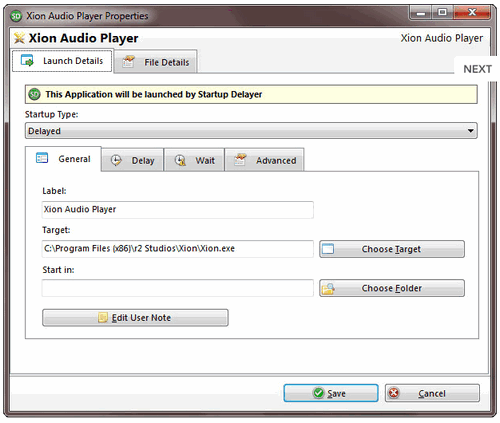Click the Advanced tab notepad icon
This screenshot has height=423, width=500.
pyautogui.click(x=240, y=160)
